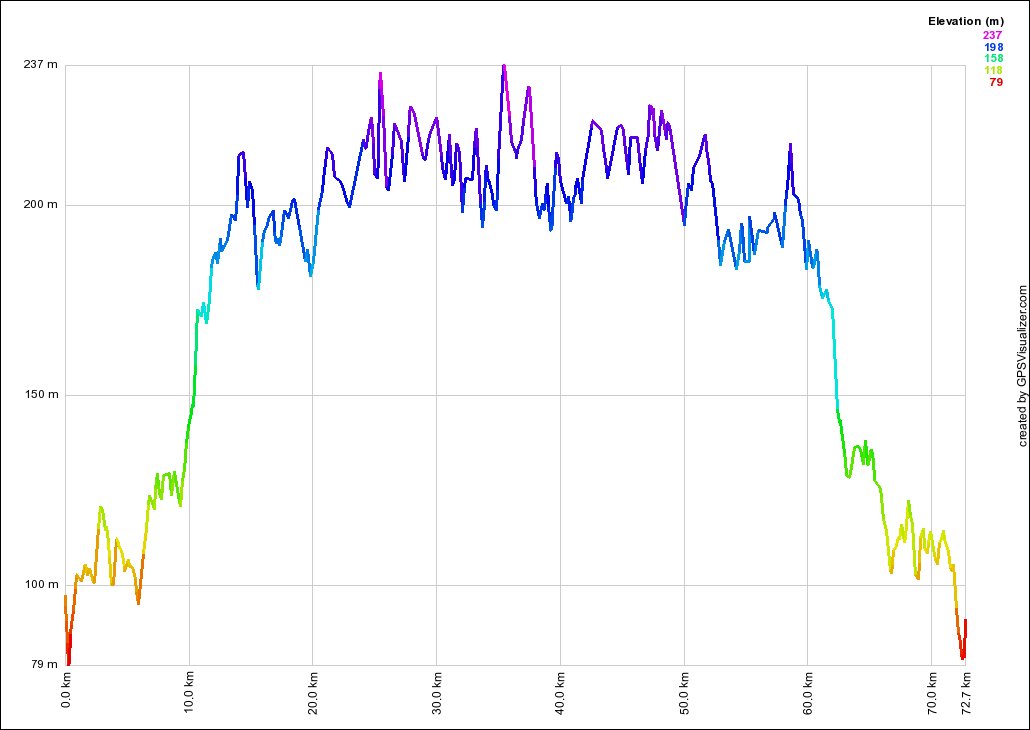Click the highest magenta peak of the profile
The image size is (1030, 730).
504,66
